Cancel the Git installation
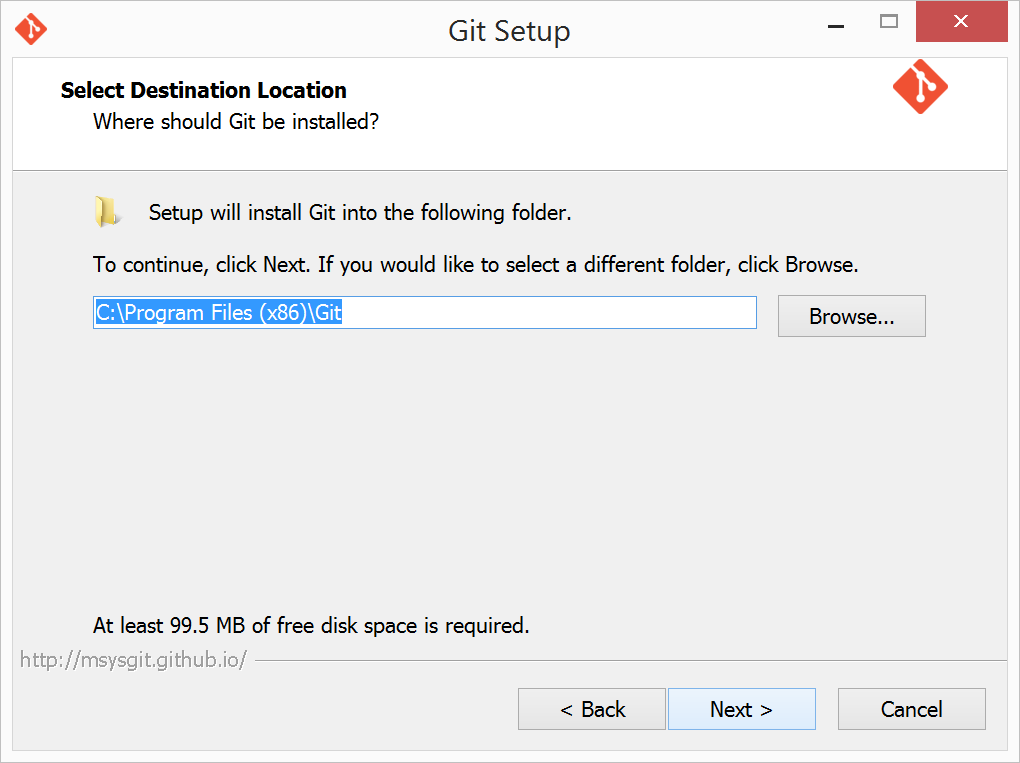The height and width of the screenshot is (763, 1020). pyautogui.click(x=911, y=709)
